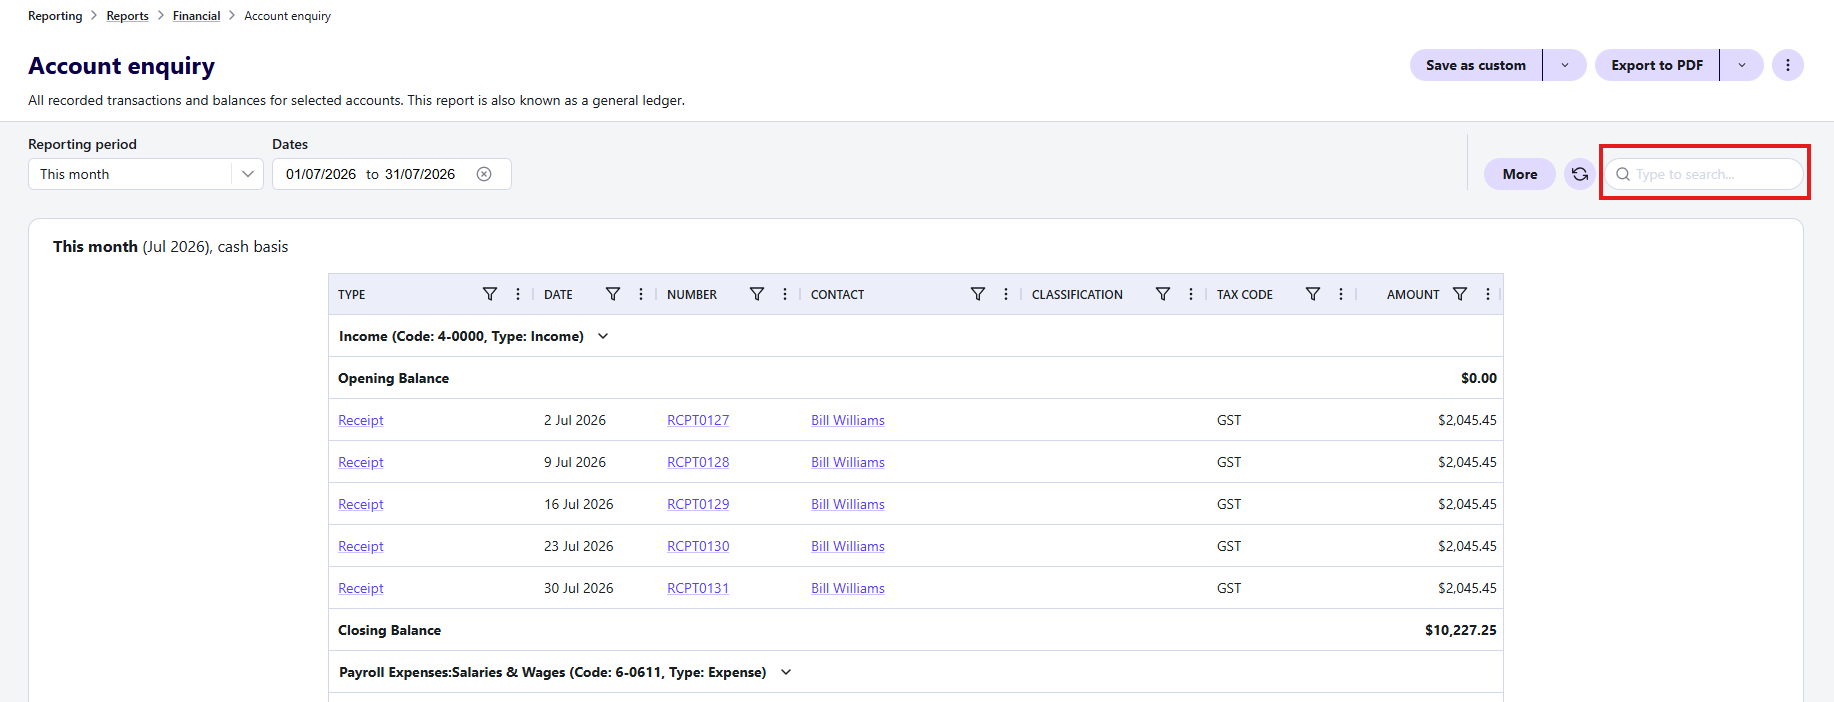Filter the CLASSIFICATION column

coord(1163,294)
